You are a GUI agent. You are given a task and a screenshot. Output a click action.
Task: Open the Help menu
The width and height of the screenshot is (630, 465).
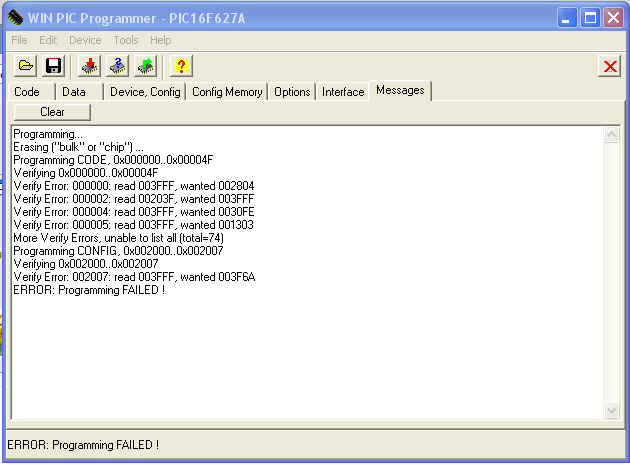click(x=160, y=40)
